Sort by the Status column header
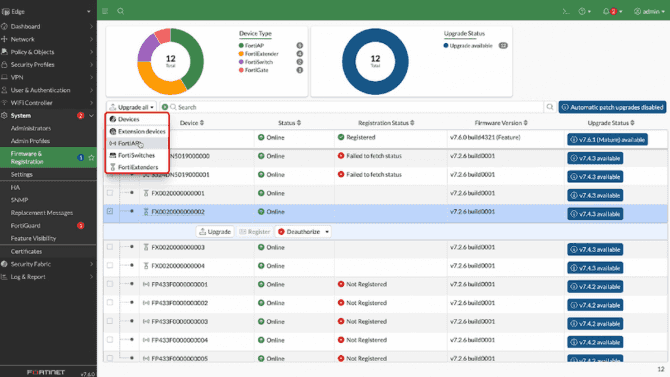 point(290,123)
